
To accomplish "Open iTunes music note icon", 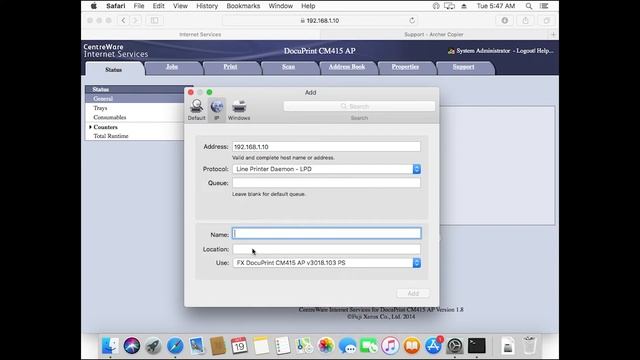I will [390, 346].
